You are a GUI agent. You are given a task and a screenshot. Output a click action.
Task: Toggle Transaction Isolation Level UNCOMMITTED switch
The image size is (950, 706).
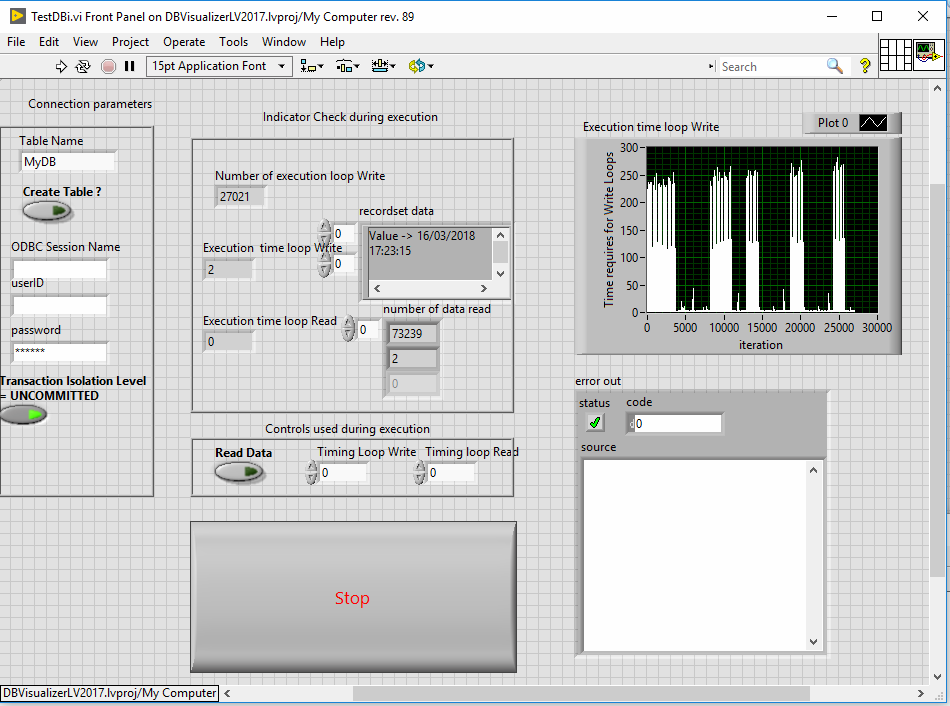point(23,415)
